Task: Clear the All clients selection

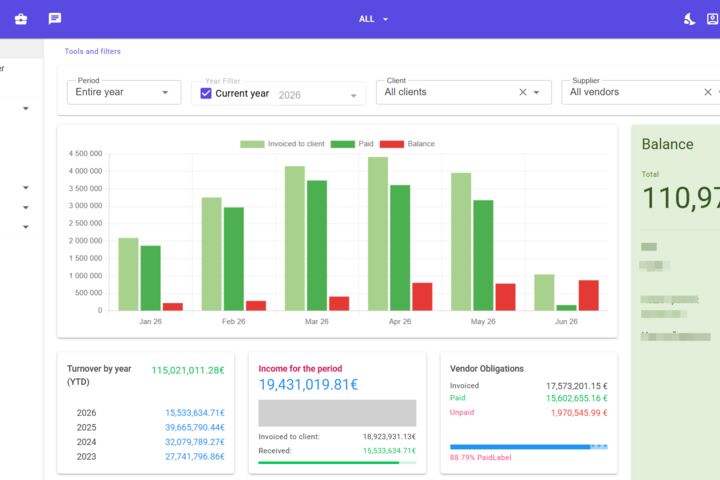Action: (x=523, y=92)
